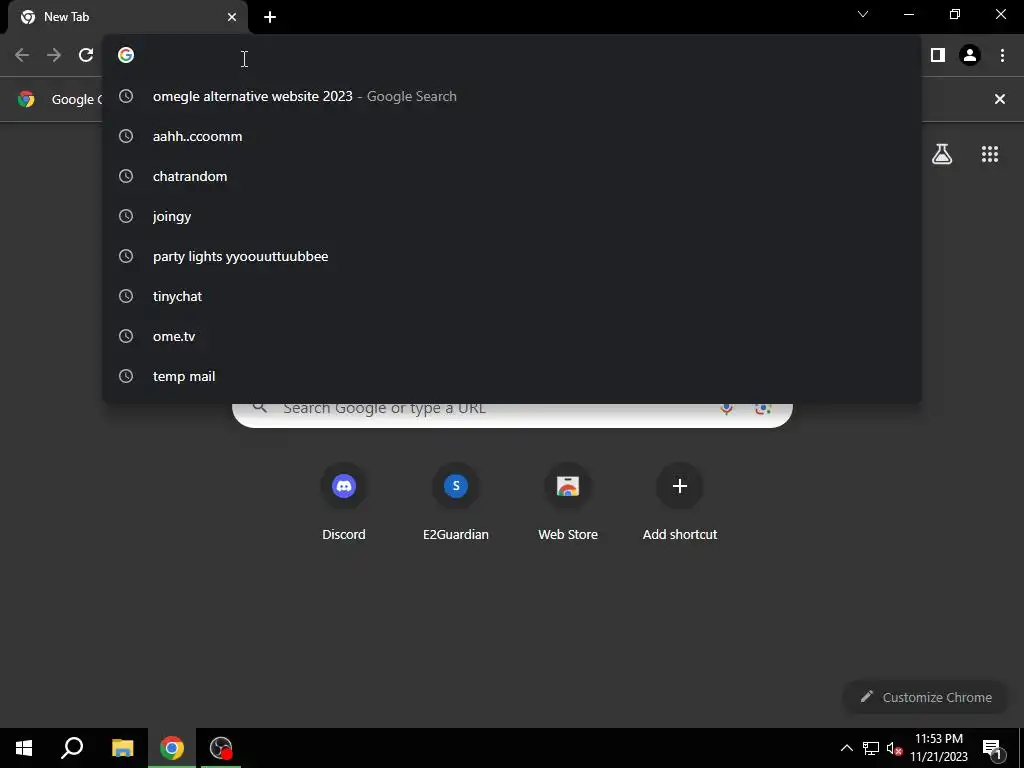Screen dimensions: 1024x768
Task: Click the network status tray icon
Action: [871, 748]
